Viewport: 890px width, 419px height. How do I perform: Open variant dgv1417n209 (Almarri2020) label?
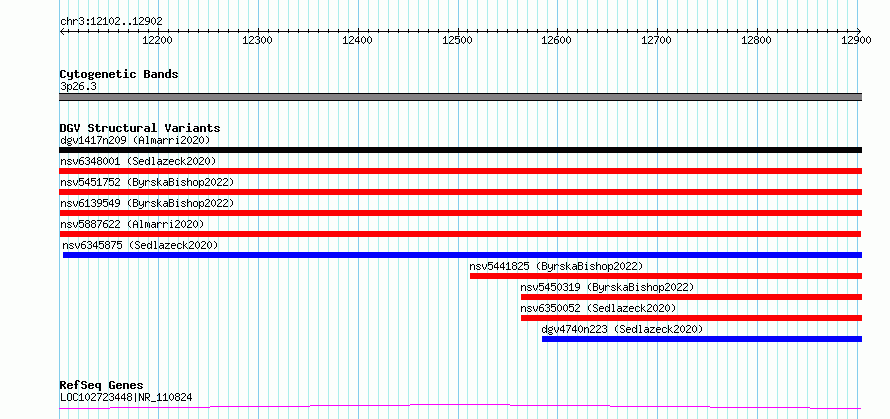[x=135, y=140]
